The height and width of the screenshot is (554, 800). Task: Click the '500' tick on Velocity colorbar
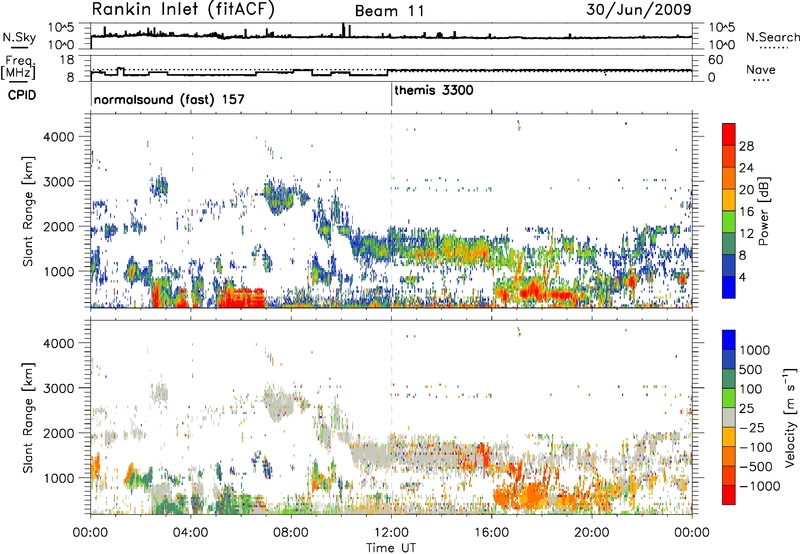pos(751,369)
